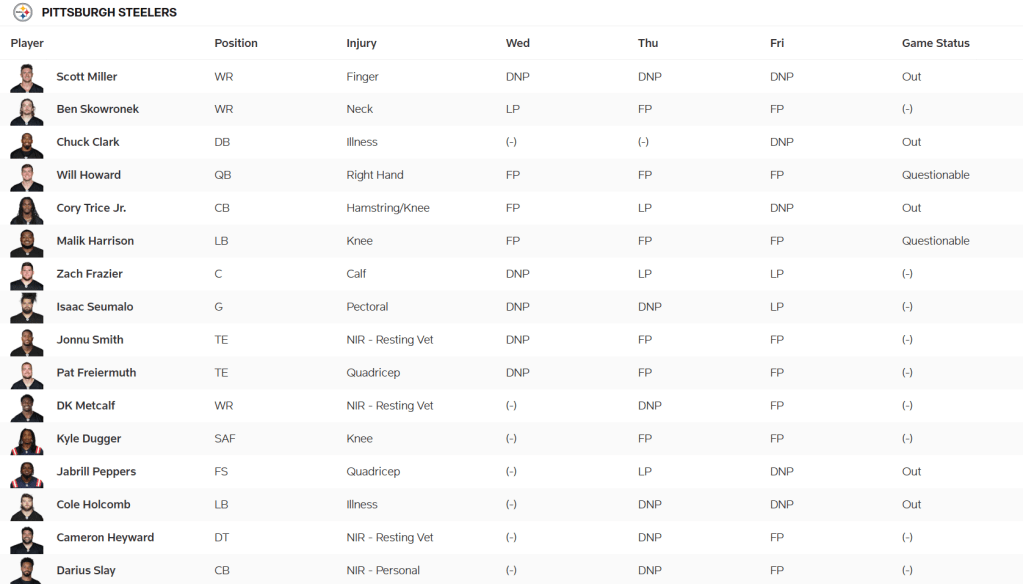The image size is (1023, 584).
Task: Click Scott Miller's headshot photo
Action: click(27, 78)
